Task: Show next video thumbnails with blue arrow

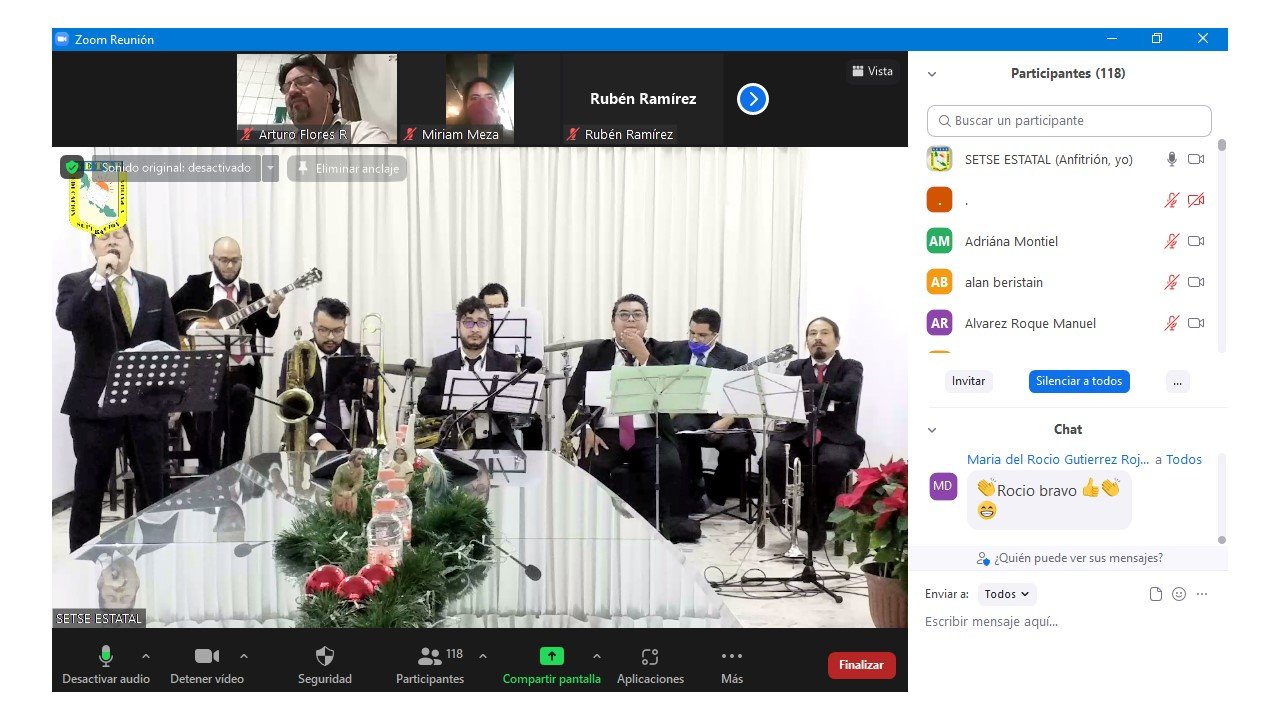Action: (752, 99)
